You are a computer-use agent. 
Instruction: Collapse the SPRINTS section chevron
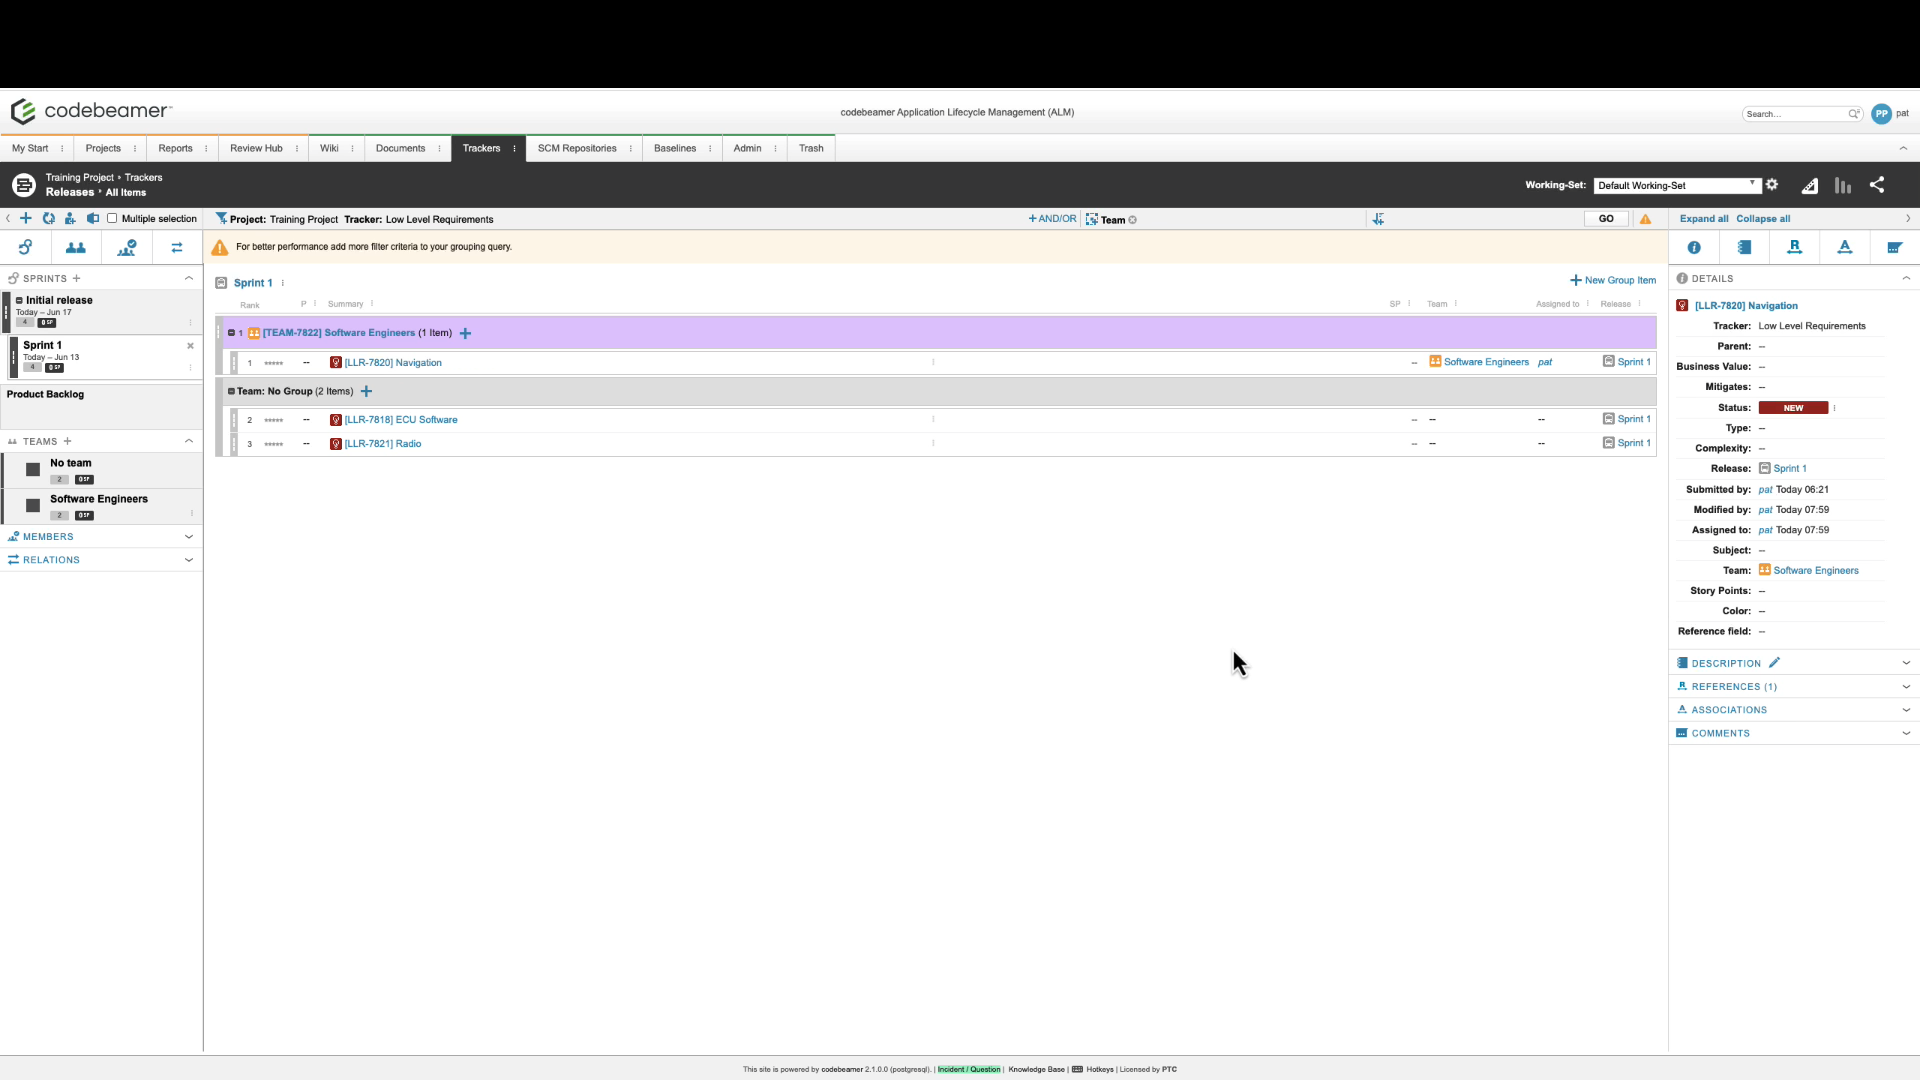tap(189, 278)
